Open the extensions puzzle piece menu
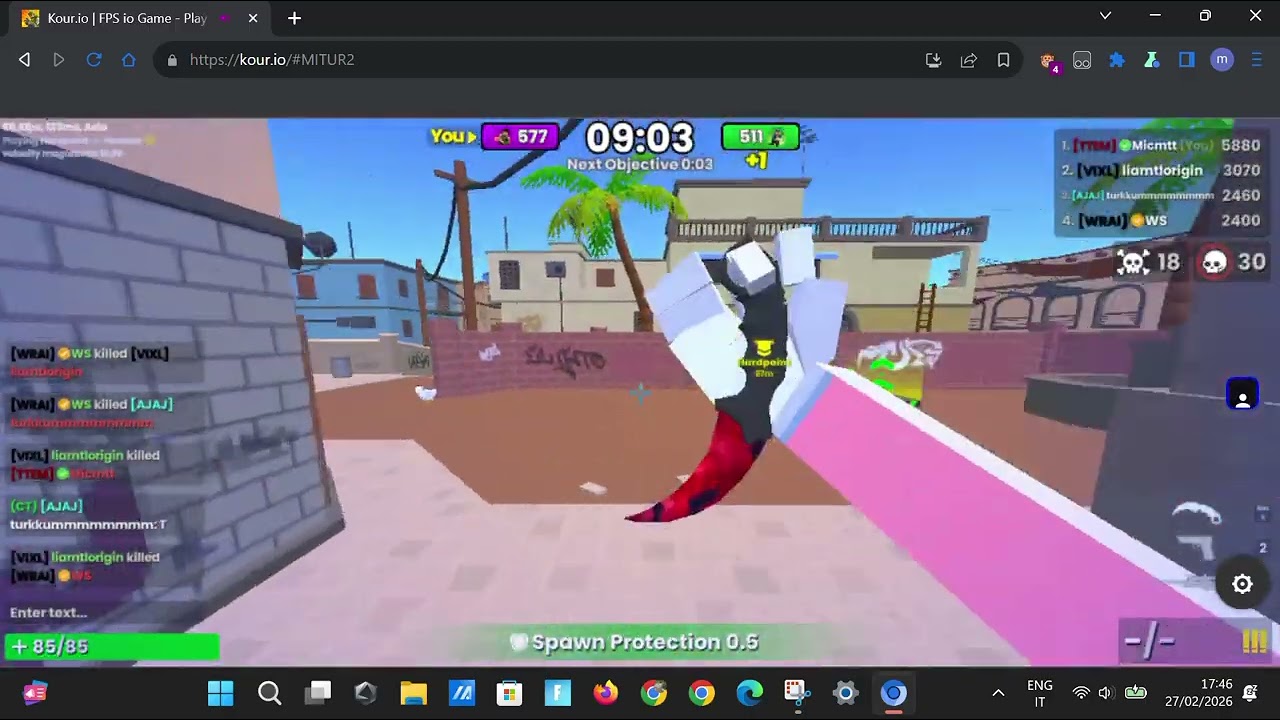 click(1117, 60)
